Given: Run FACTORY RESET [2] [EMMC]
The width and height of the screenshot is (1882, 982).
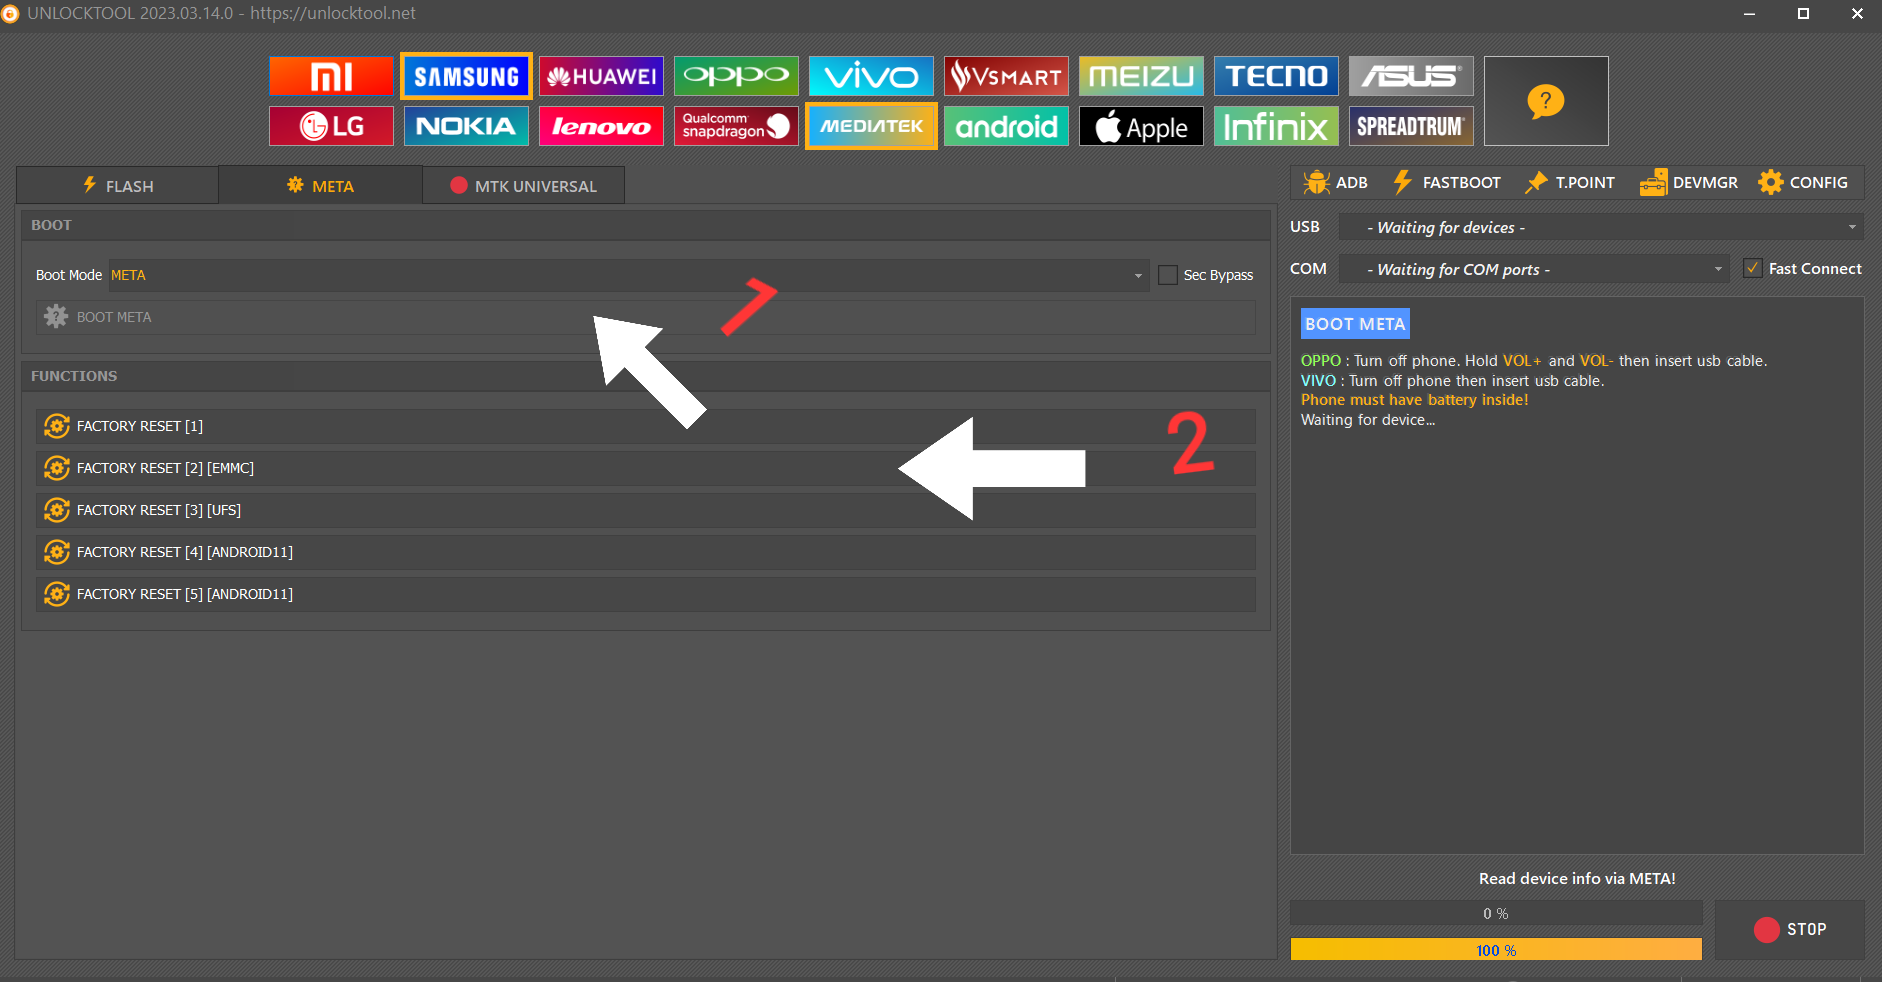Looking at the screenshot, I should pos(646,468).
